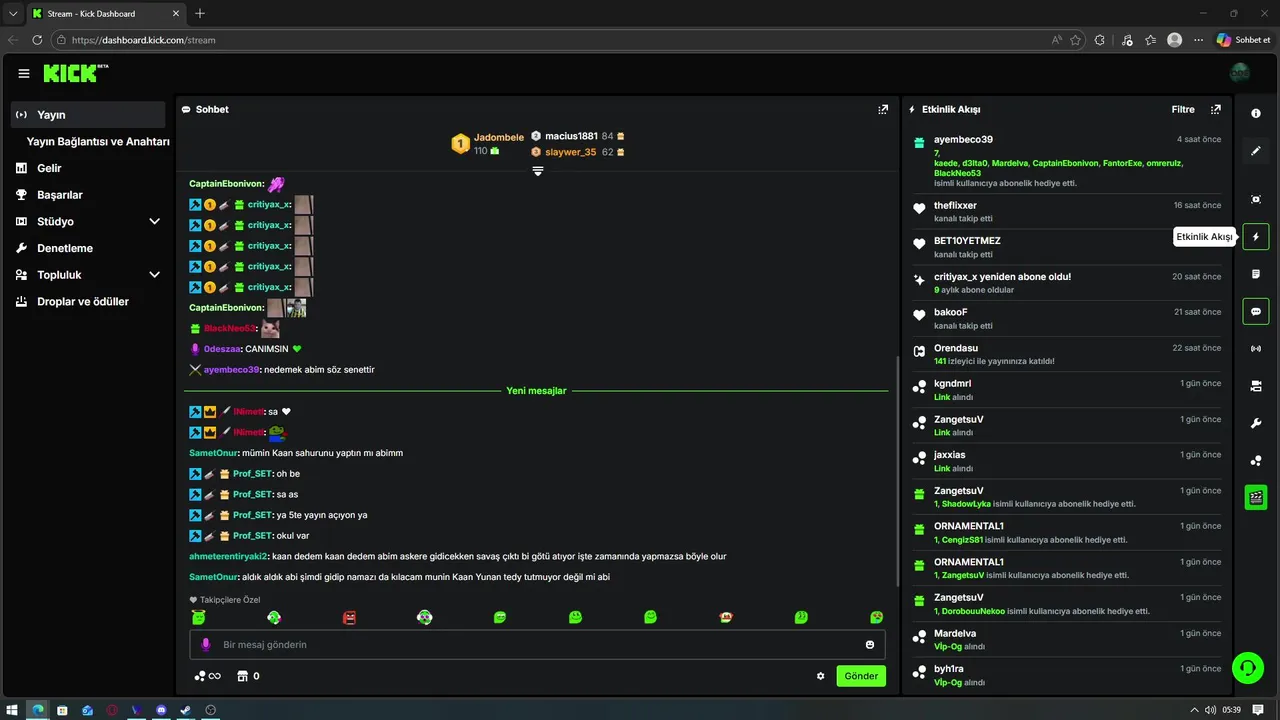Open the Filtre option in activity feed

(1183, 109)
